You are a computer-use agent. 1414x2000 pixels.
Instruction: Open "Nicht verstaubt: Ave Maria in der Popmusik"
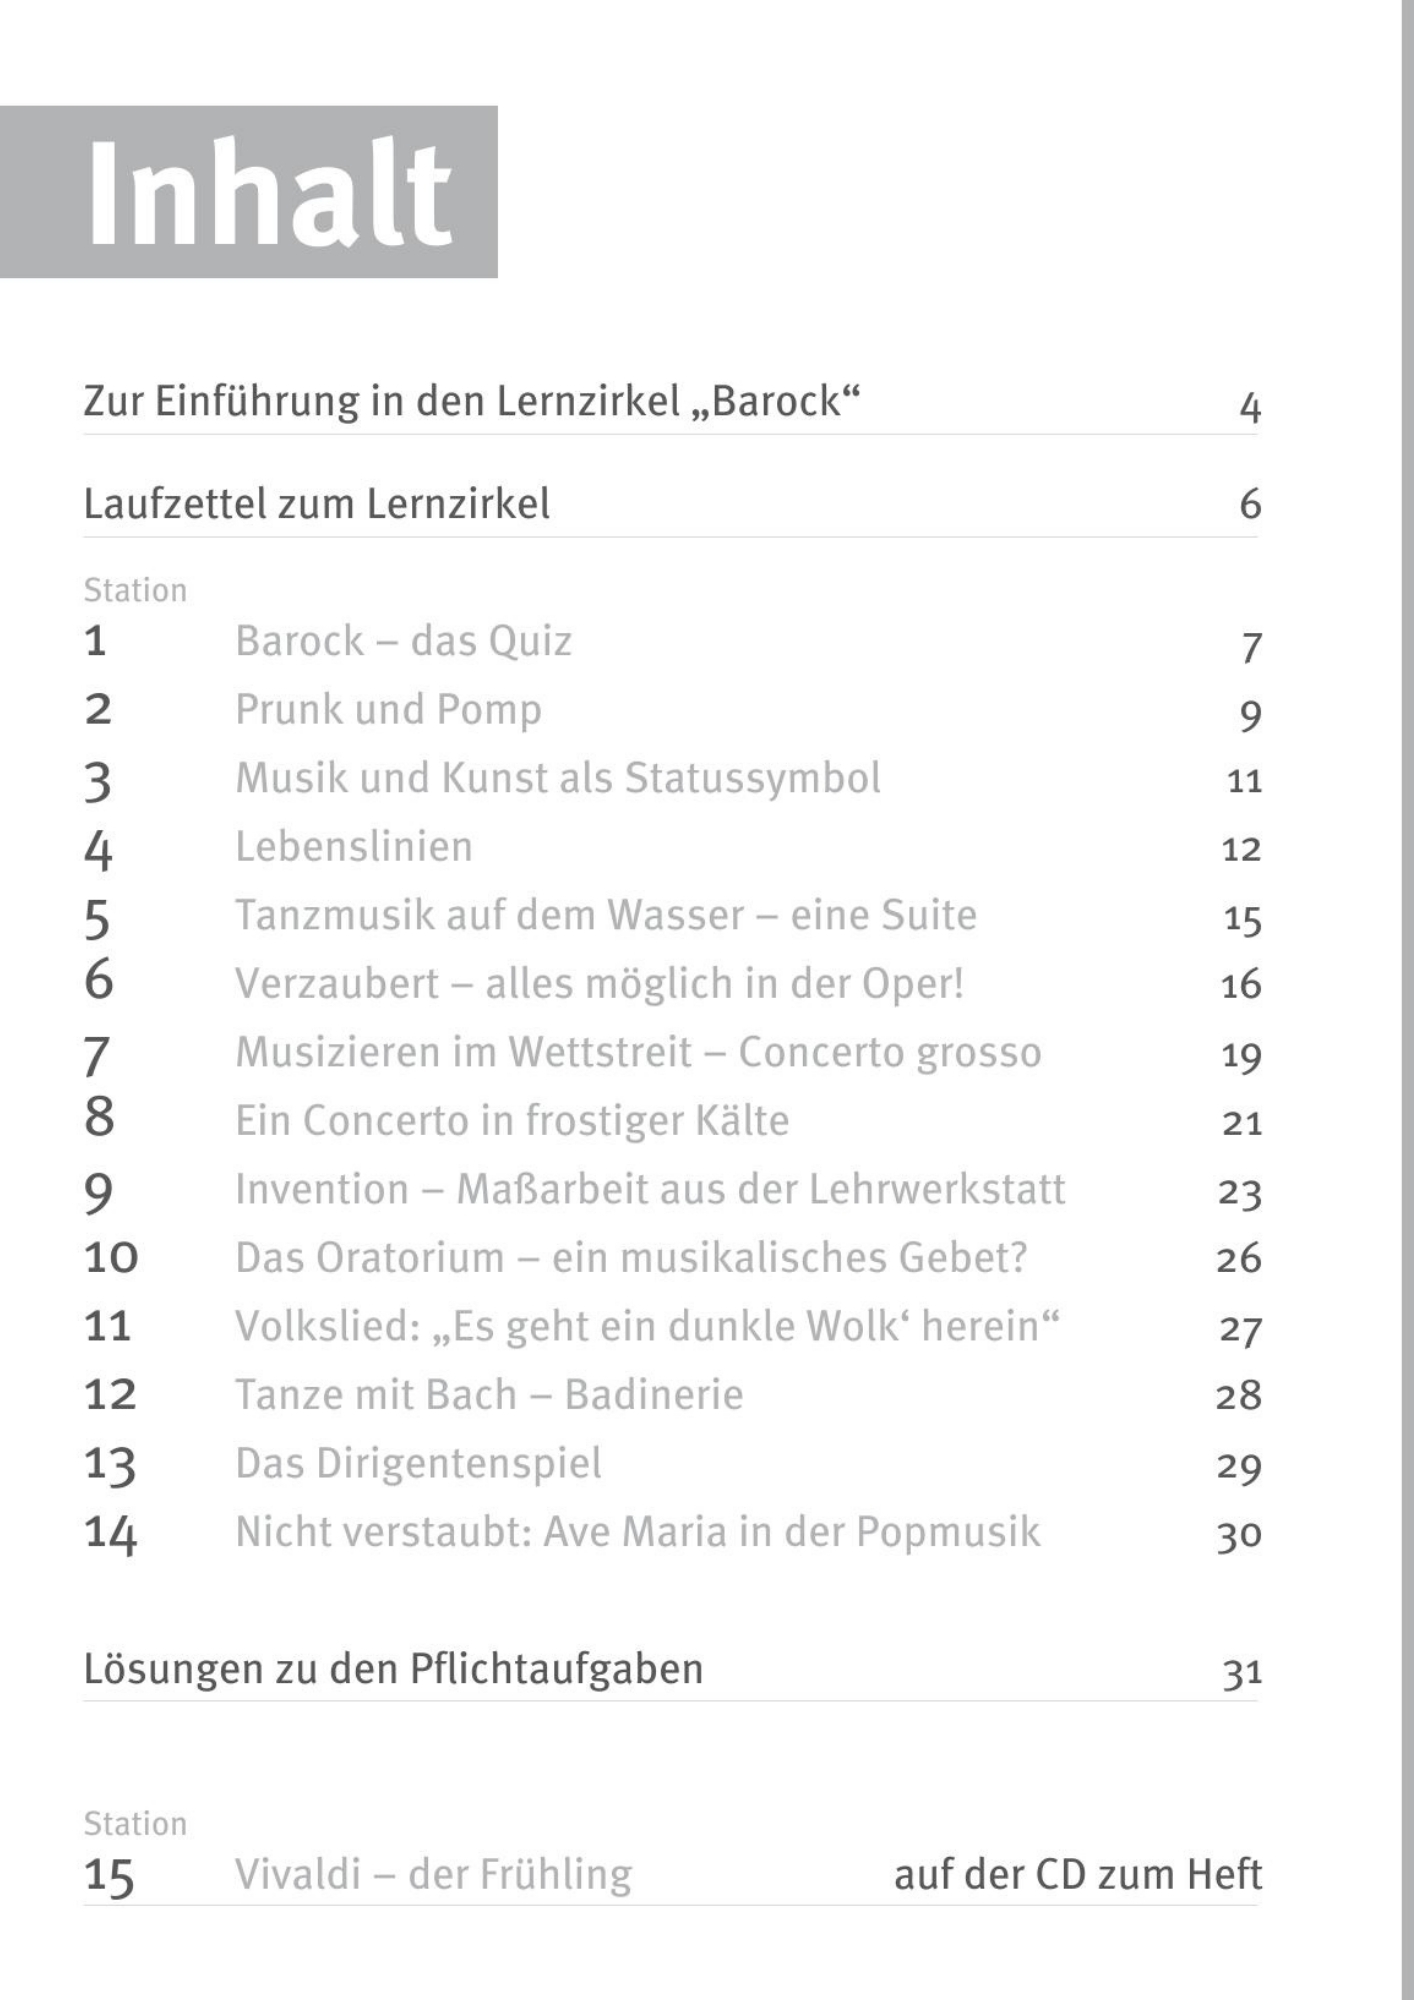coord(637,1532)
